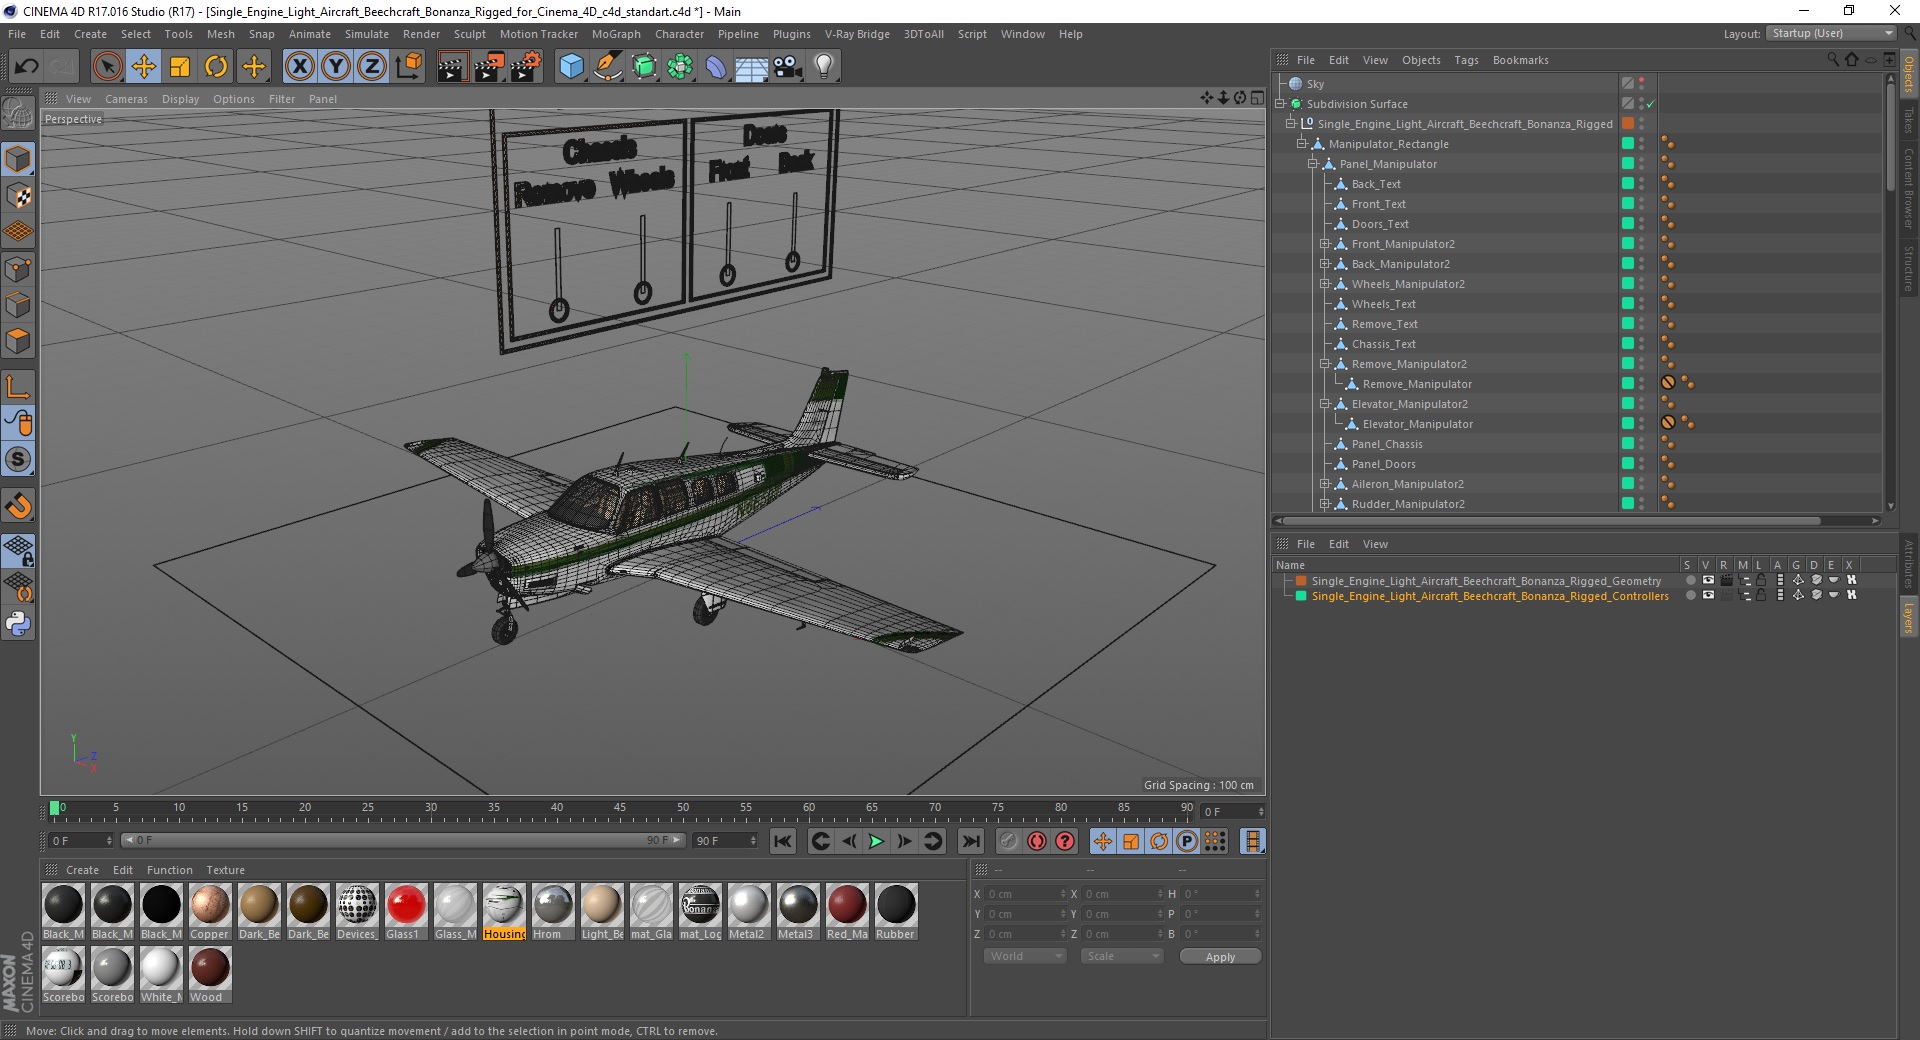Open the vertical Content Browser tab

tap(1908, 189)
